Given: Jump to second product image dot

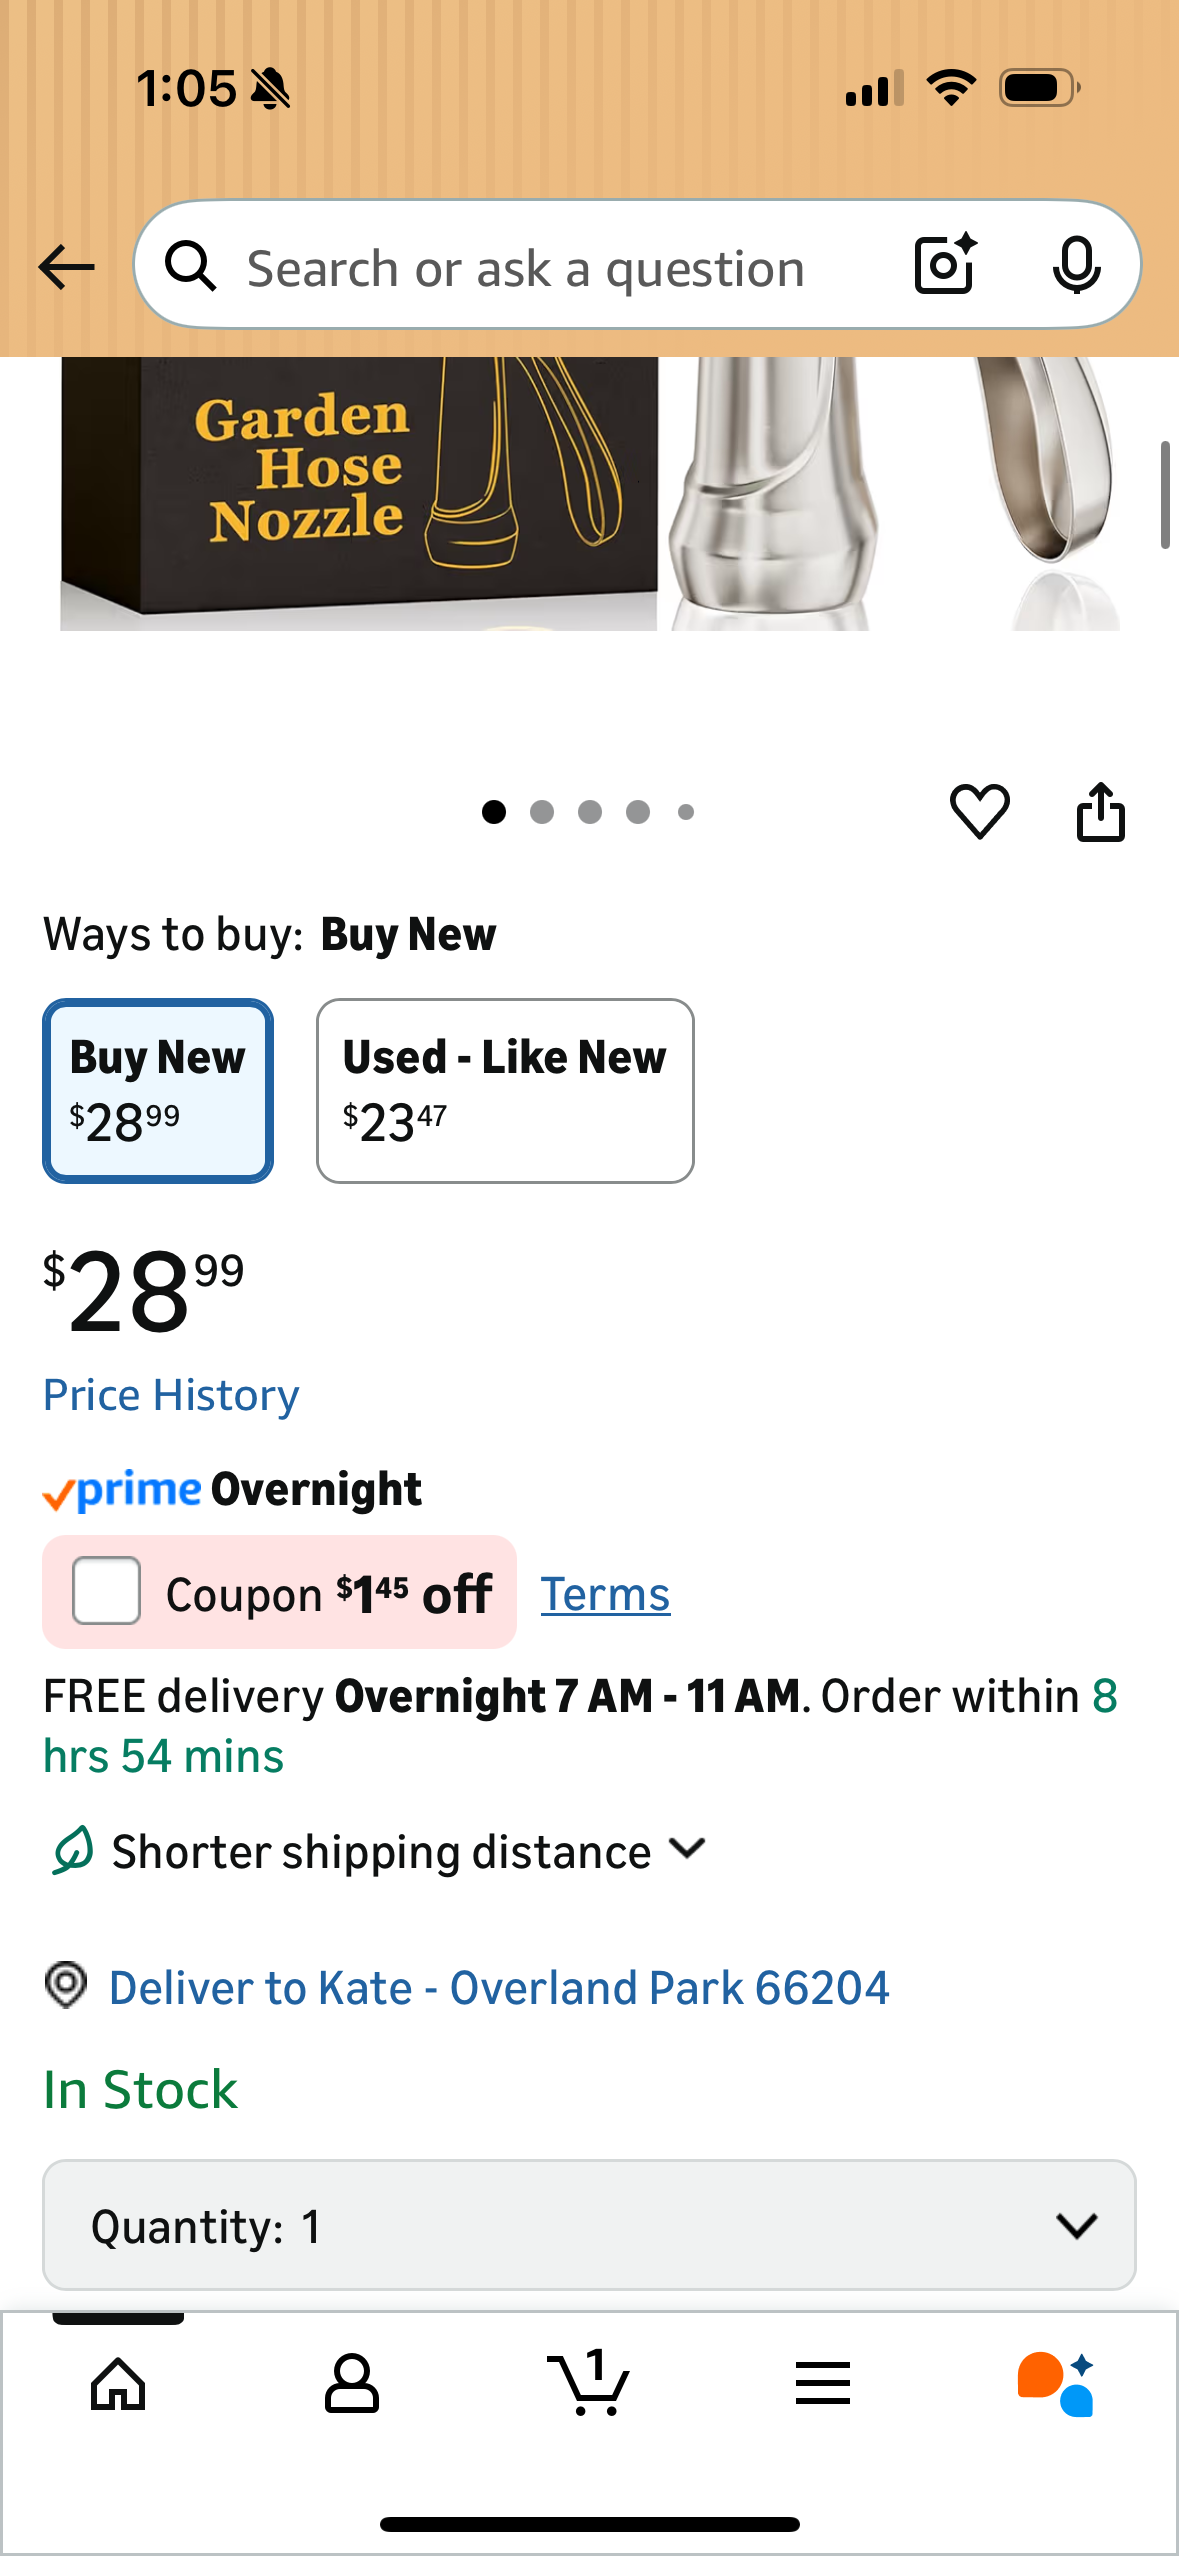Looking at the screenshot, I should pyautogui.click(x=542, y=812).
